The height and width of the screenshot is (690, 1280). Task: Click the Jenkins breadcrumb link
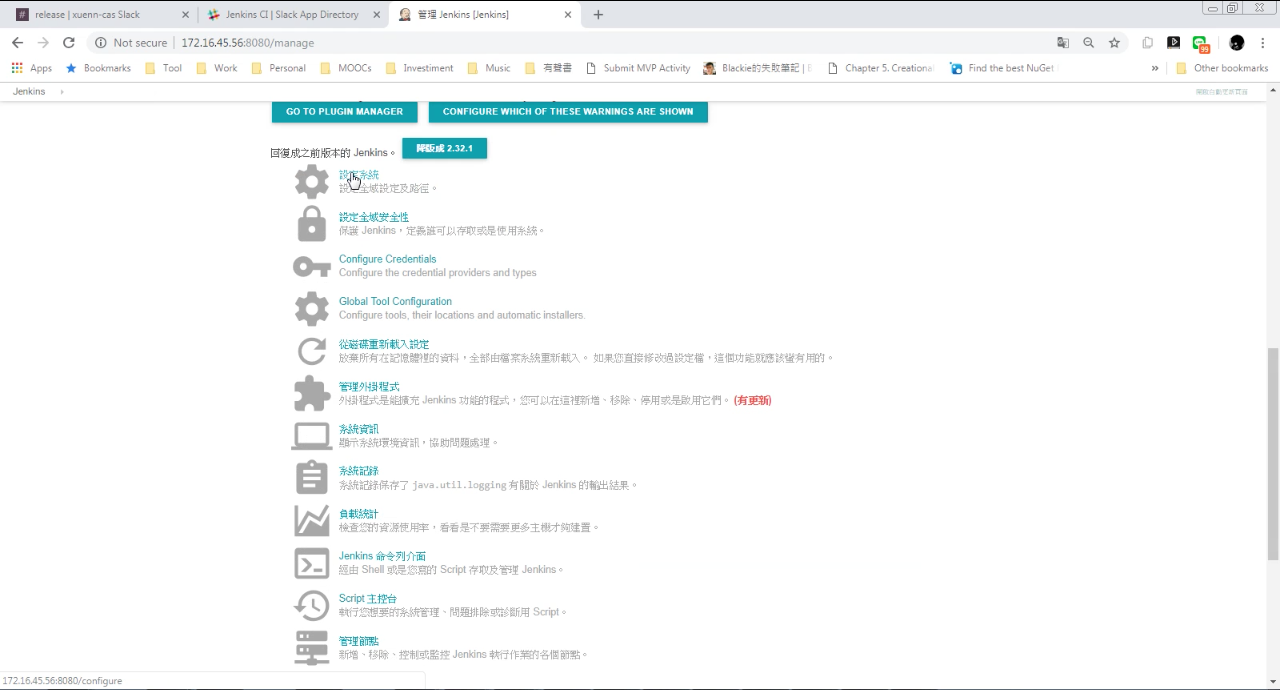pos(29,91)
